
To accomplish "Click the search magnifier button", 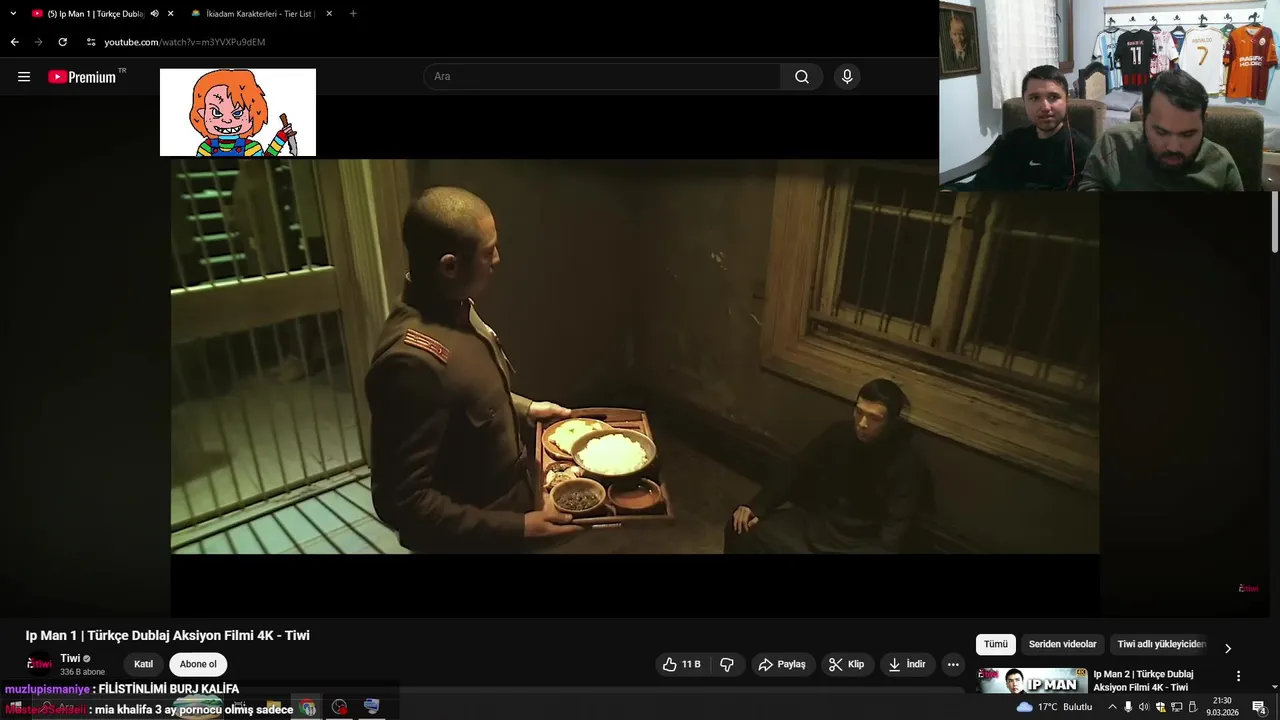I will coord(802,77).
